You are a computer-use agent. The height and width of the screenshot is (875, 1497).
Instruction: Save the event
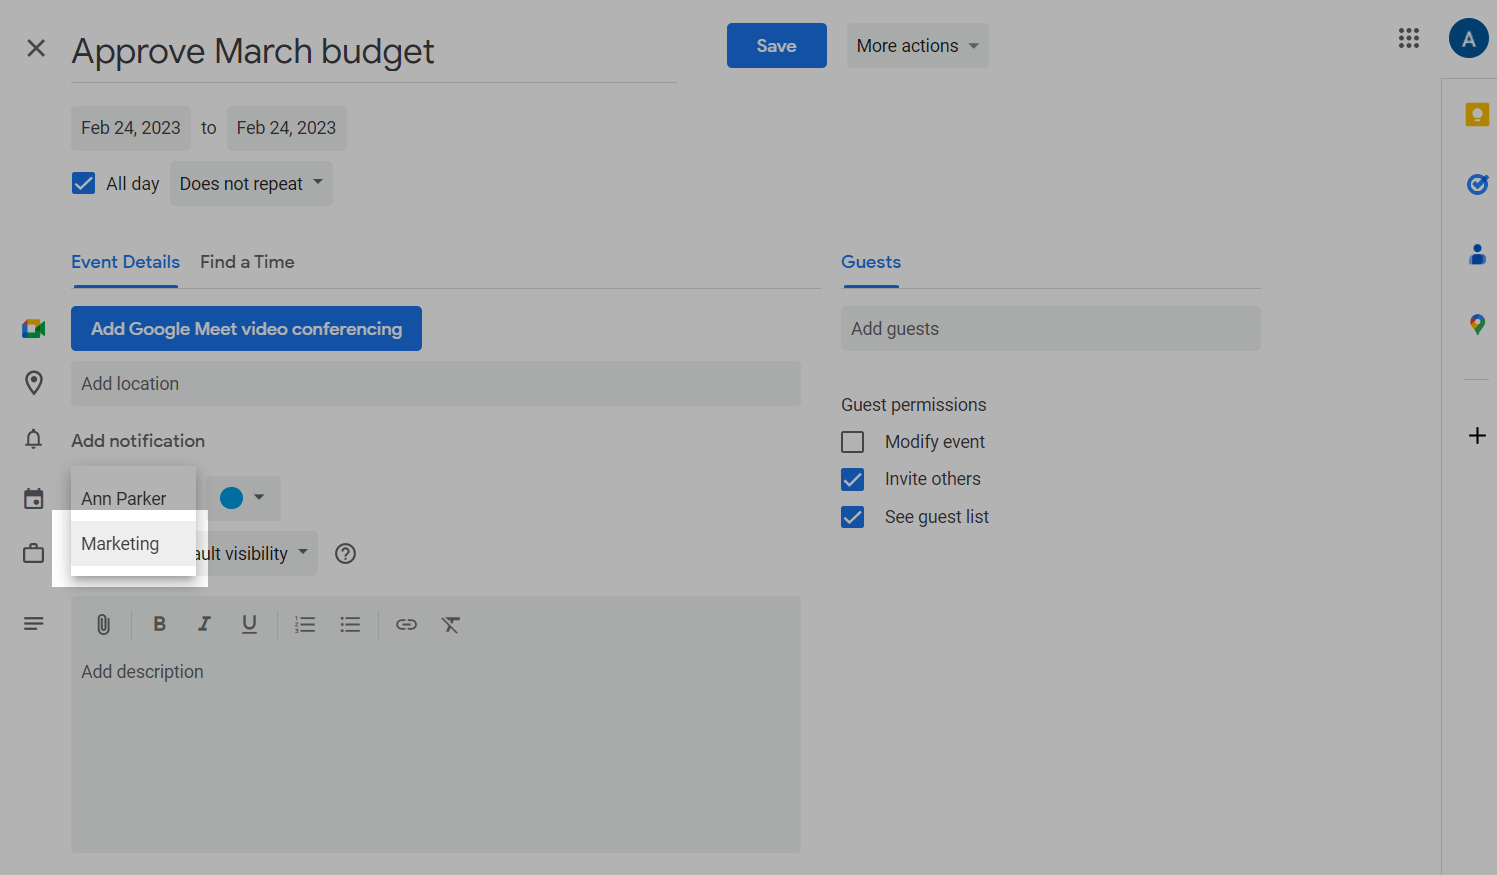point(776,46)
